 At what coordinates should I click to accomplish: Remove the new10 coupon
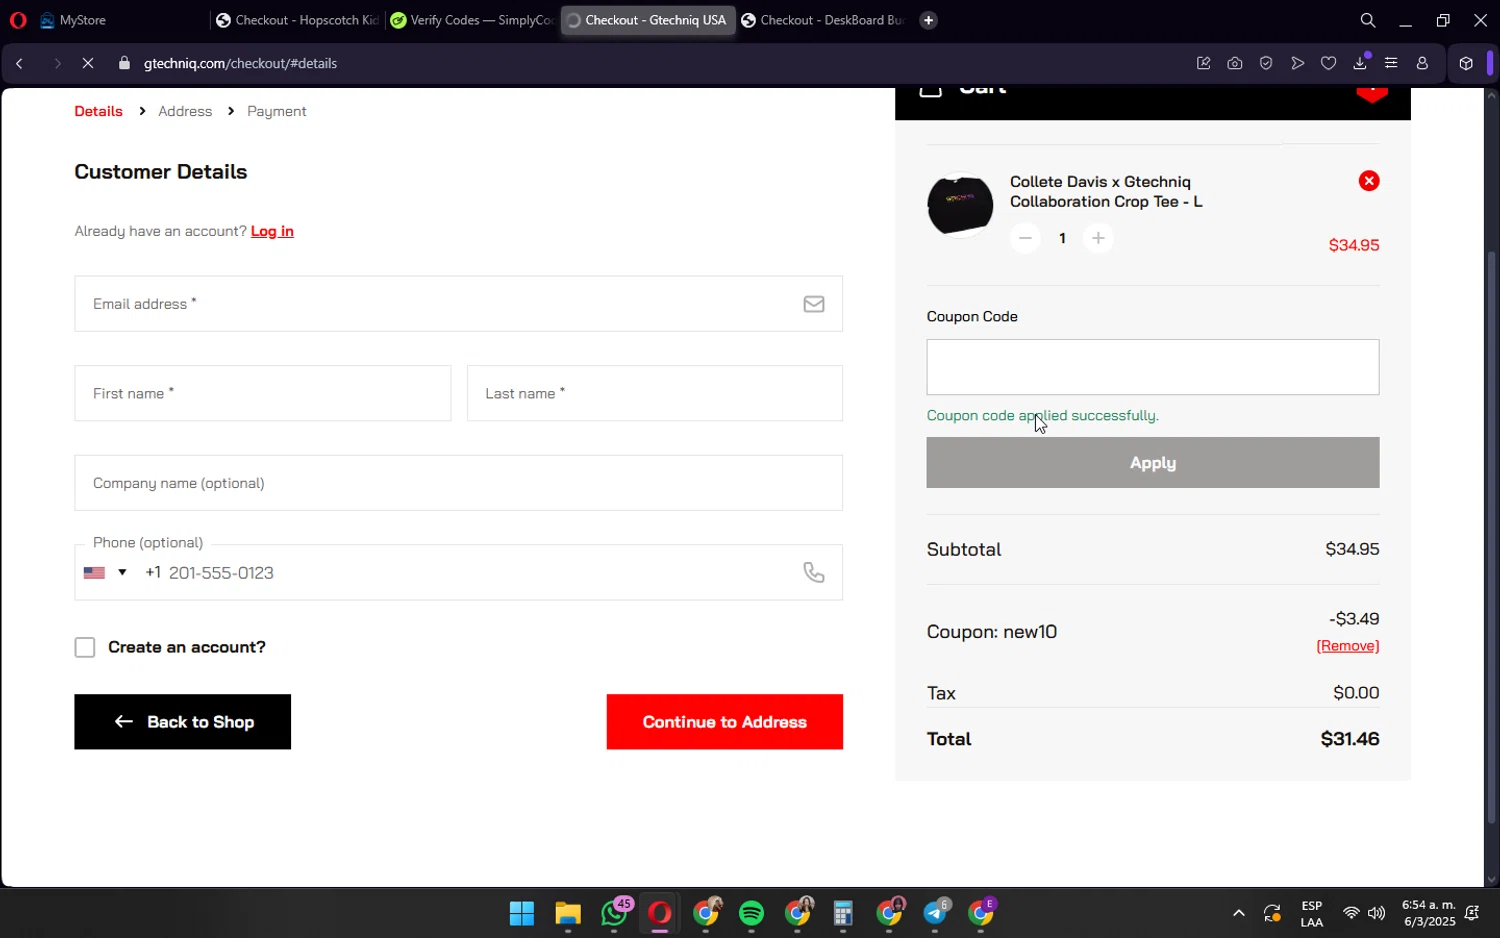(x=1347, y=646)
